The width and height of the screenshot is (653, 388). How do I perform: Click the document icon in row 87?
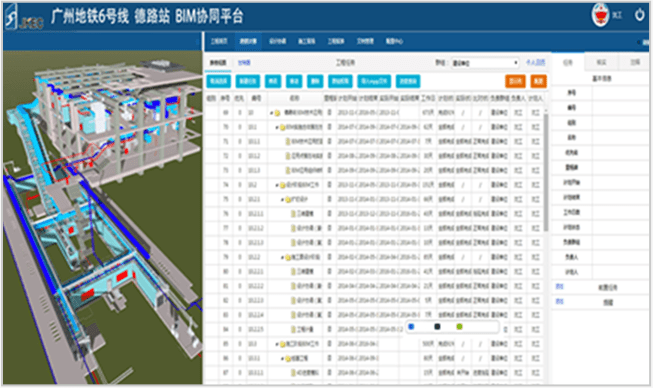coord(293,373)
